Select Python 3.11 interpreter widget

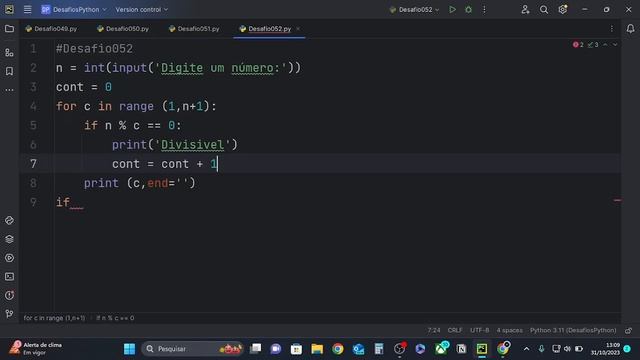point(573,330)
